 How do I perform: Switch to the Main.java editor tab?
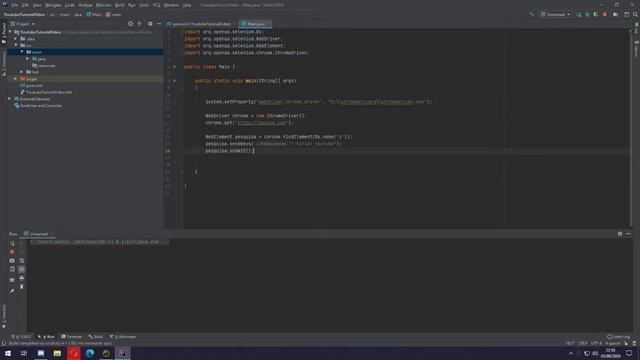pyautogui.click(x=255, y=24)
